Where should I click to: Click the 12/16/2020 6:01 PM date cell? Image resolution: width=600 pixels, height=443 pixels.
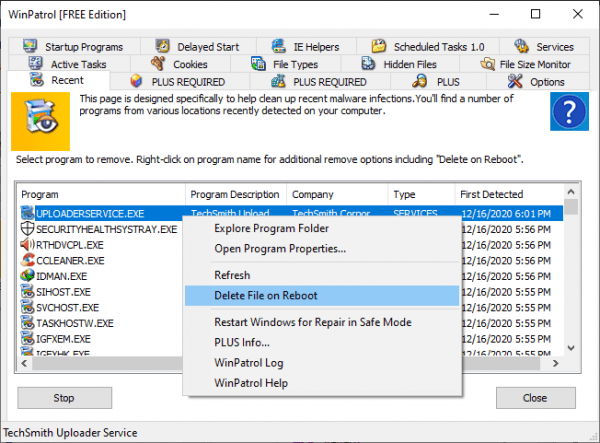(x=506, y=213)
